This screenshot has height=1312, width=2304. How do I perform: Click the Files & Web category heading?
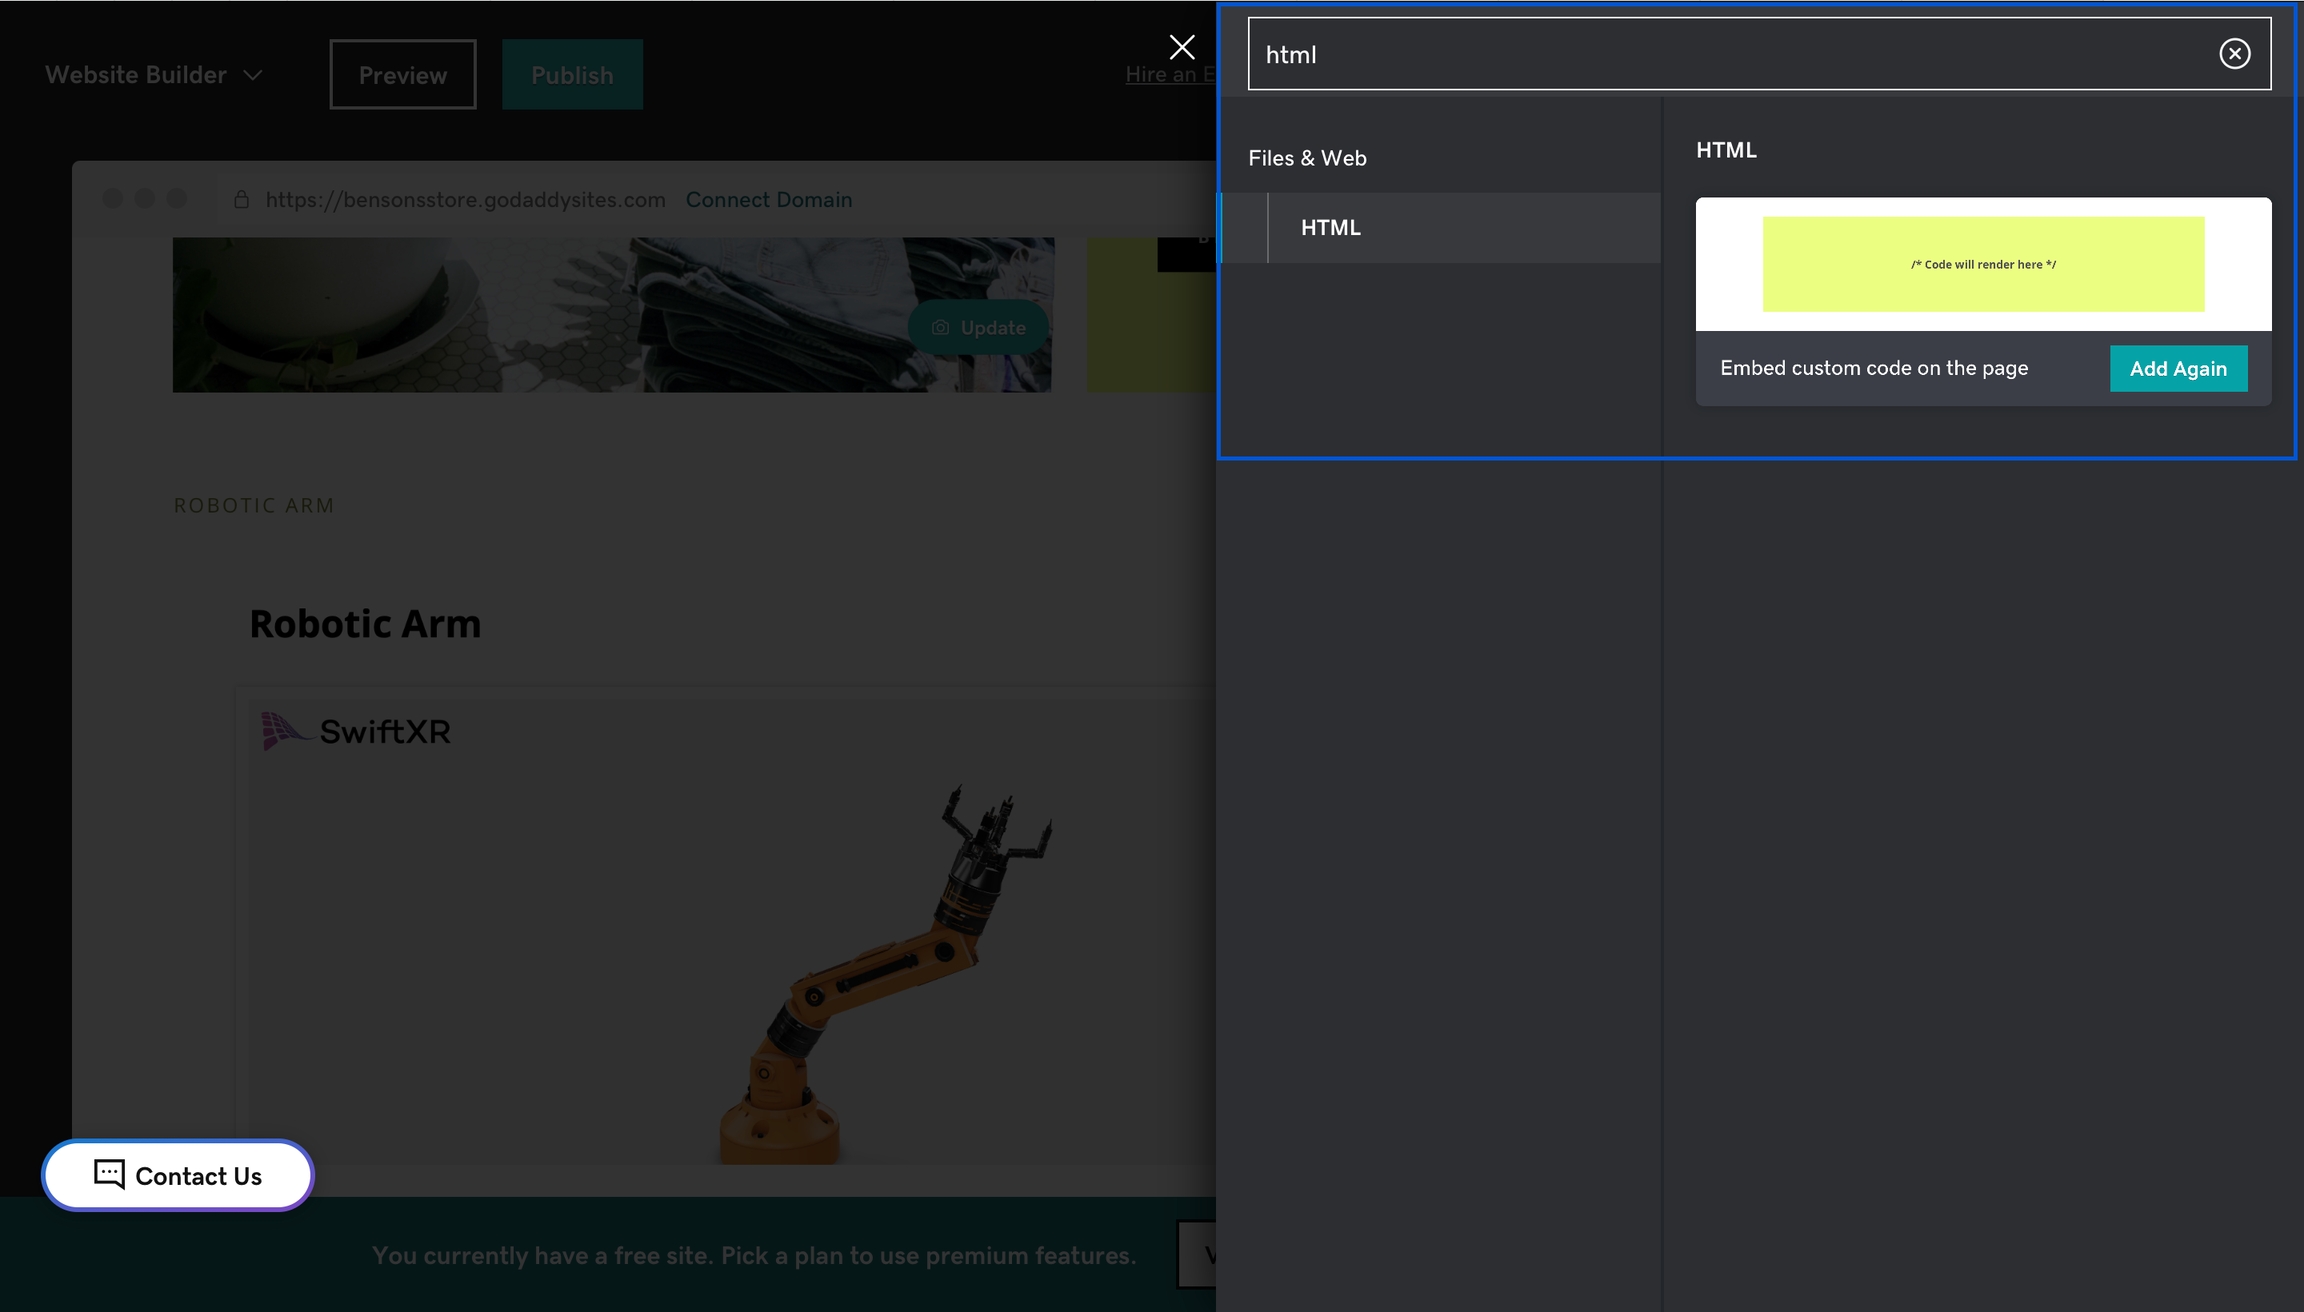tap(1307, 158)
